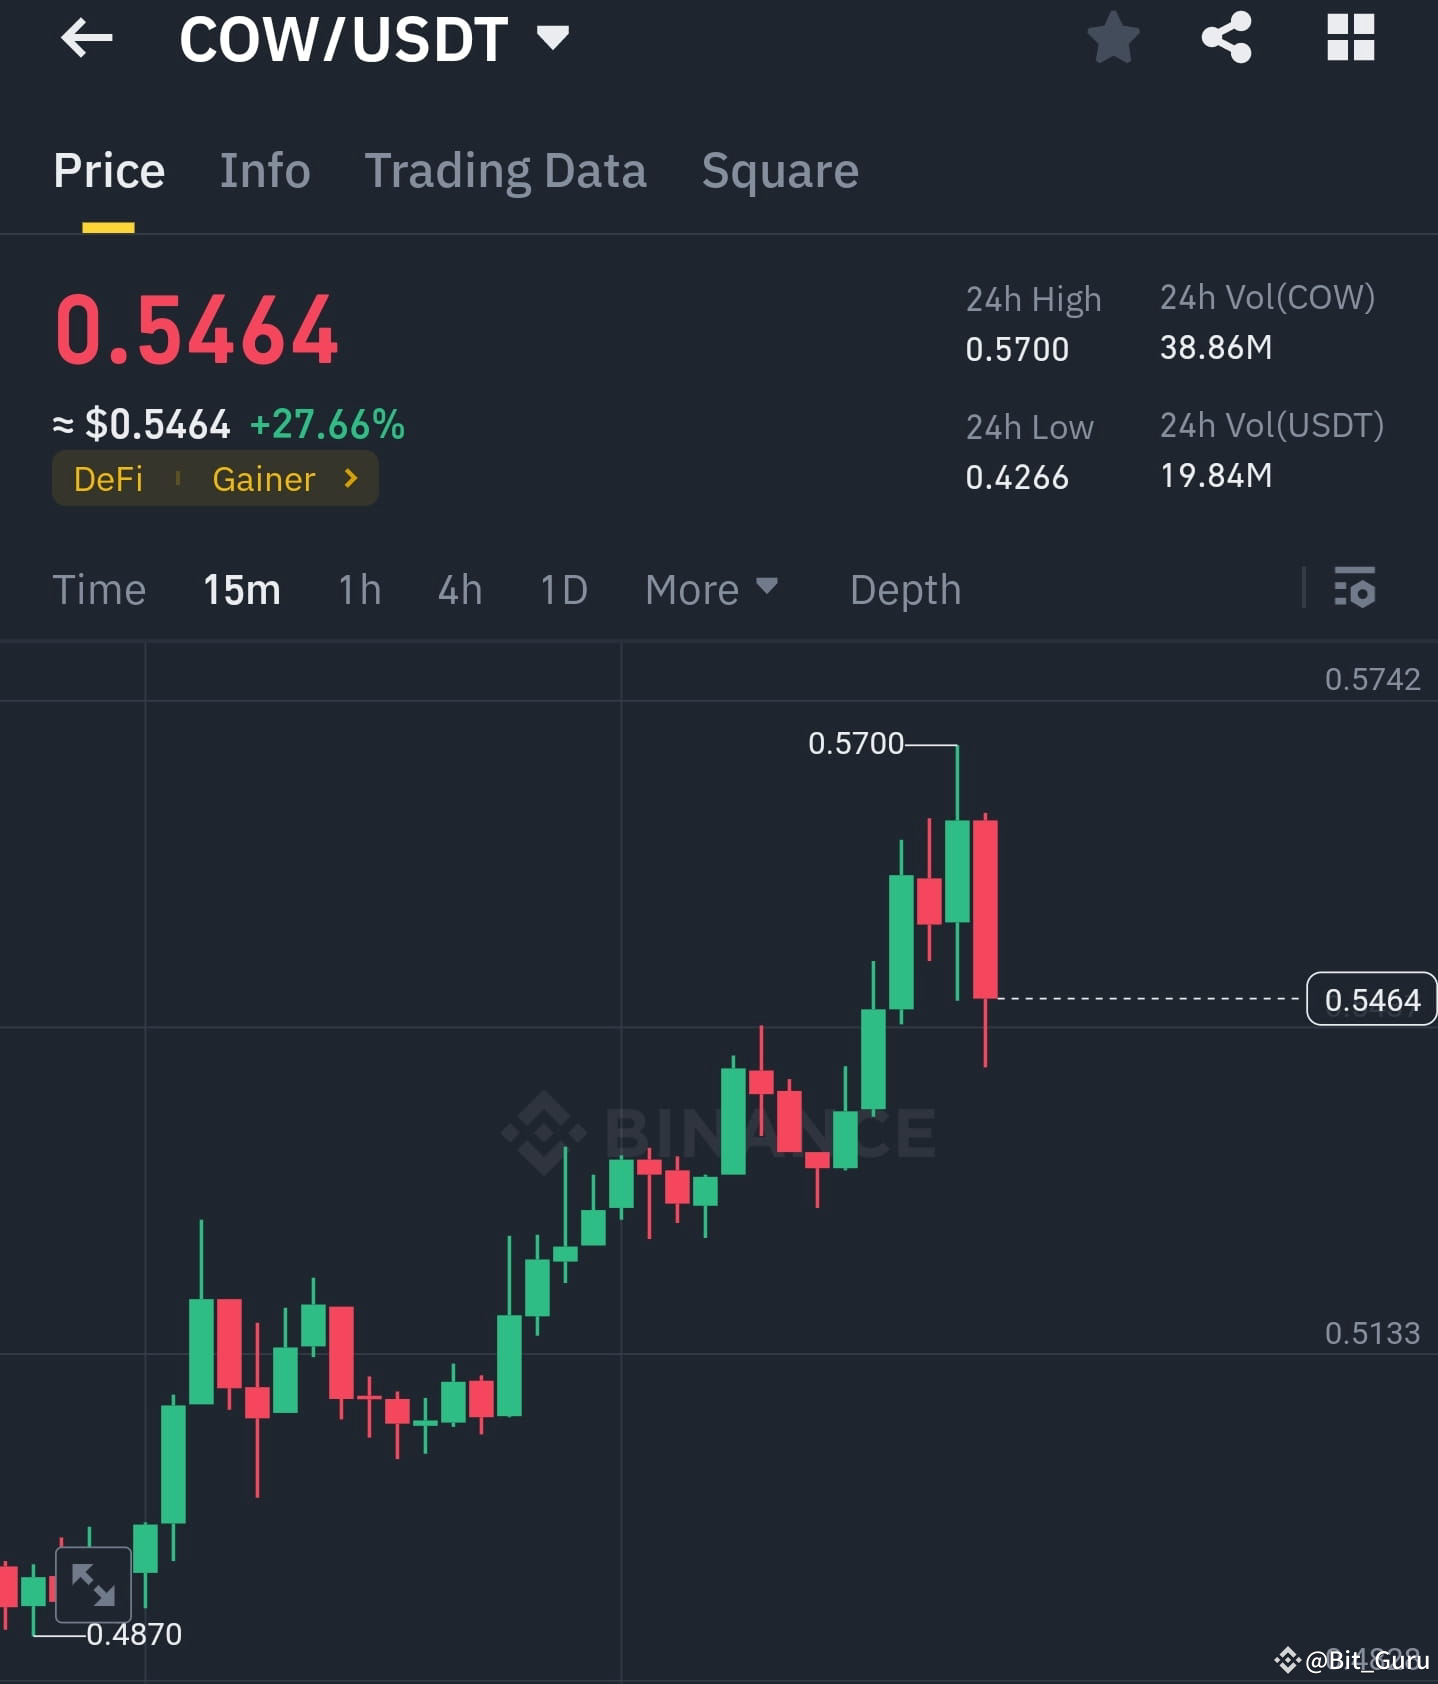
Task: Open the COW/USDT pair selector dropdown
Action: pos(552,38)
